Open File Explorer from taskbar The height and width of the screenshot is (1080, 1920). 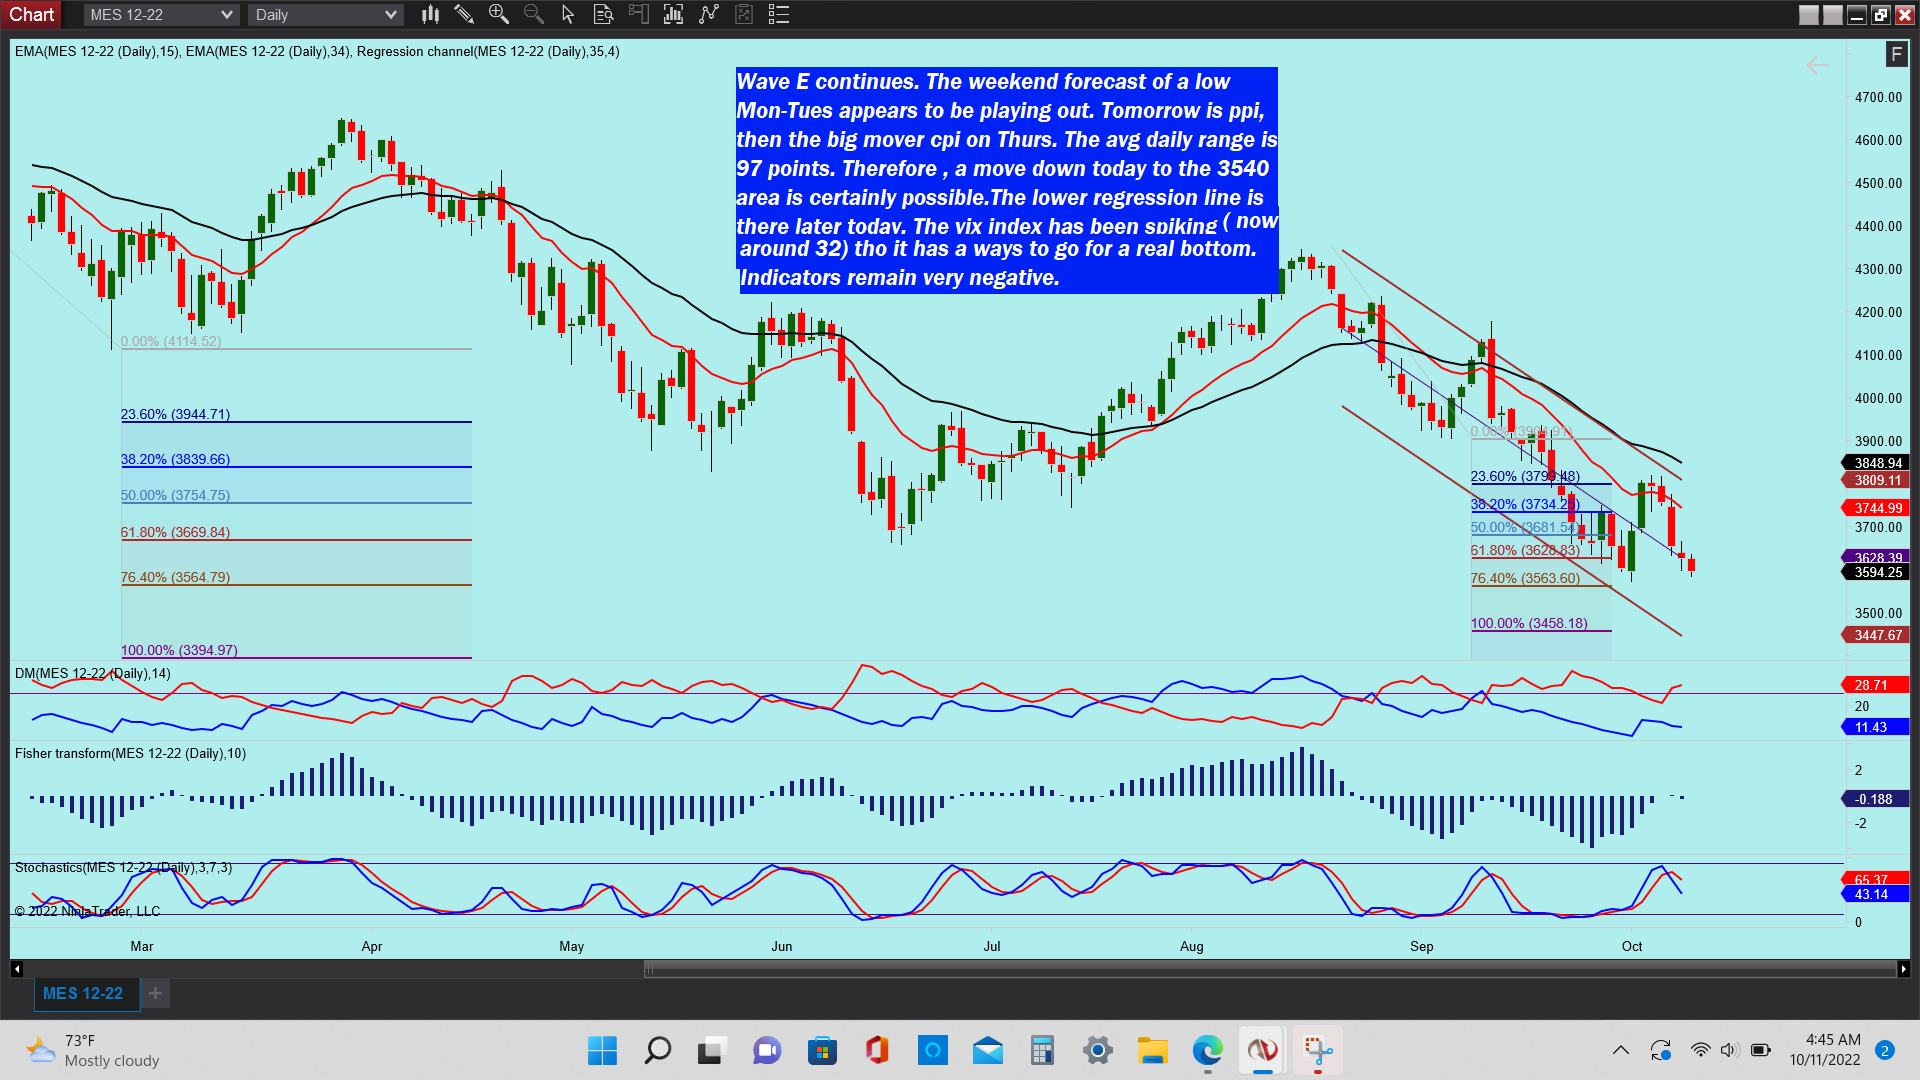click(x=1152, y=1050)
